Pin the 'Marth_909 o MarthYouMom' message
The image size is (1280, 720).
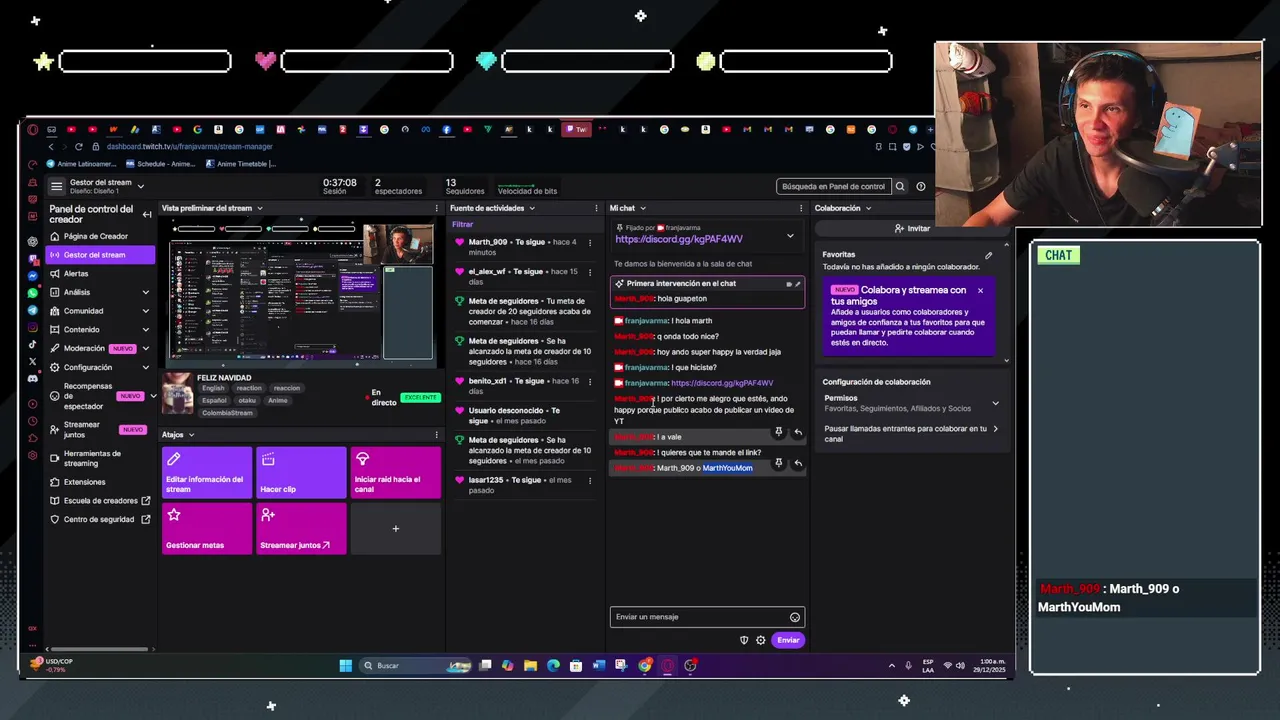(778, 463)
